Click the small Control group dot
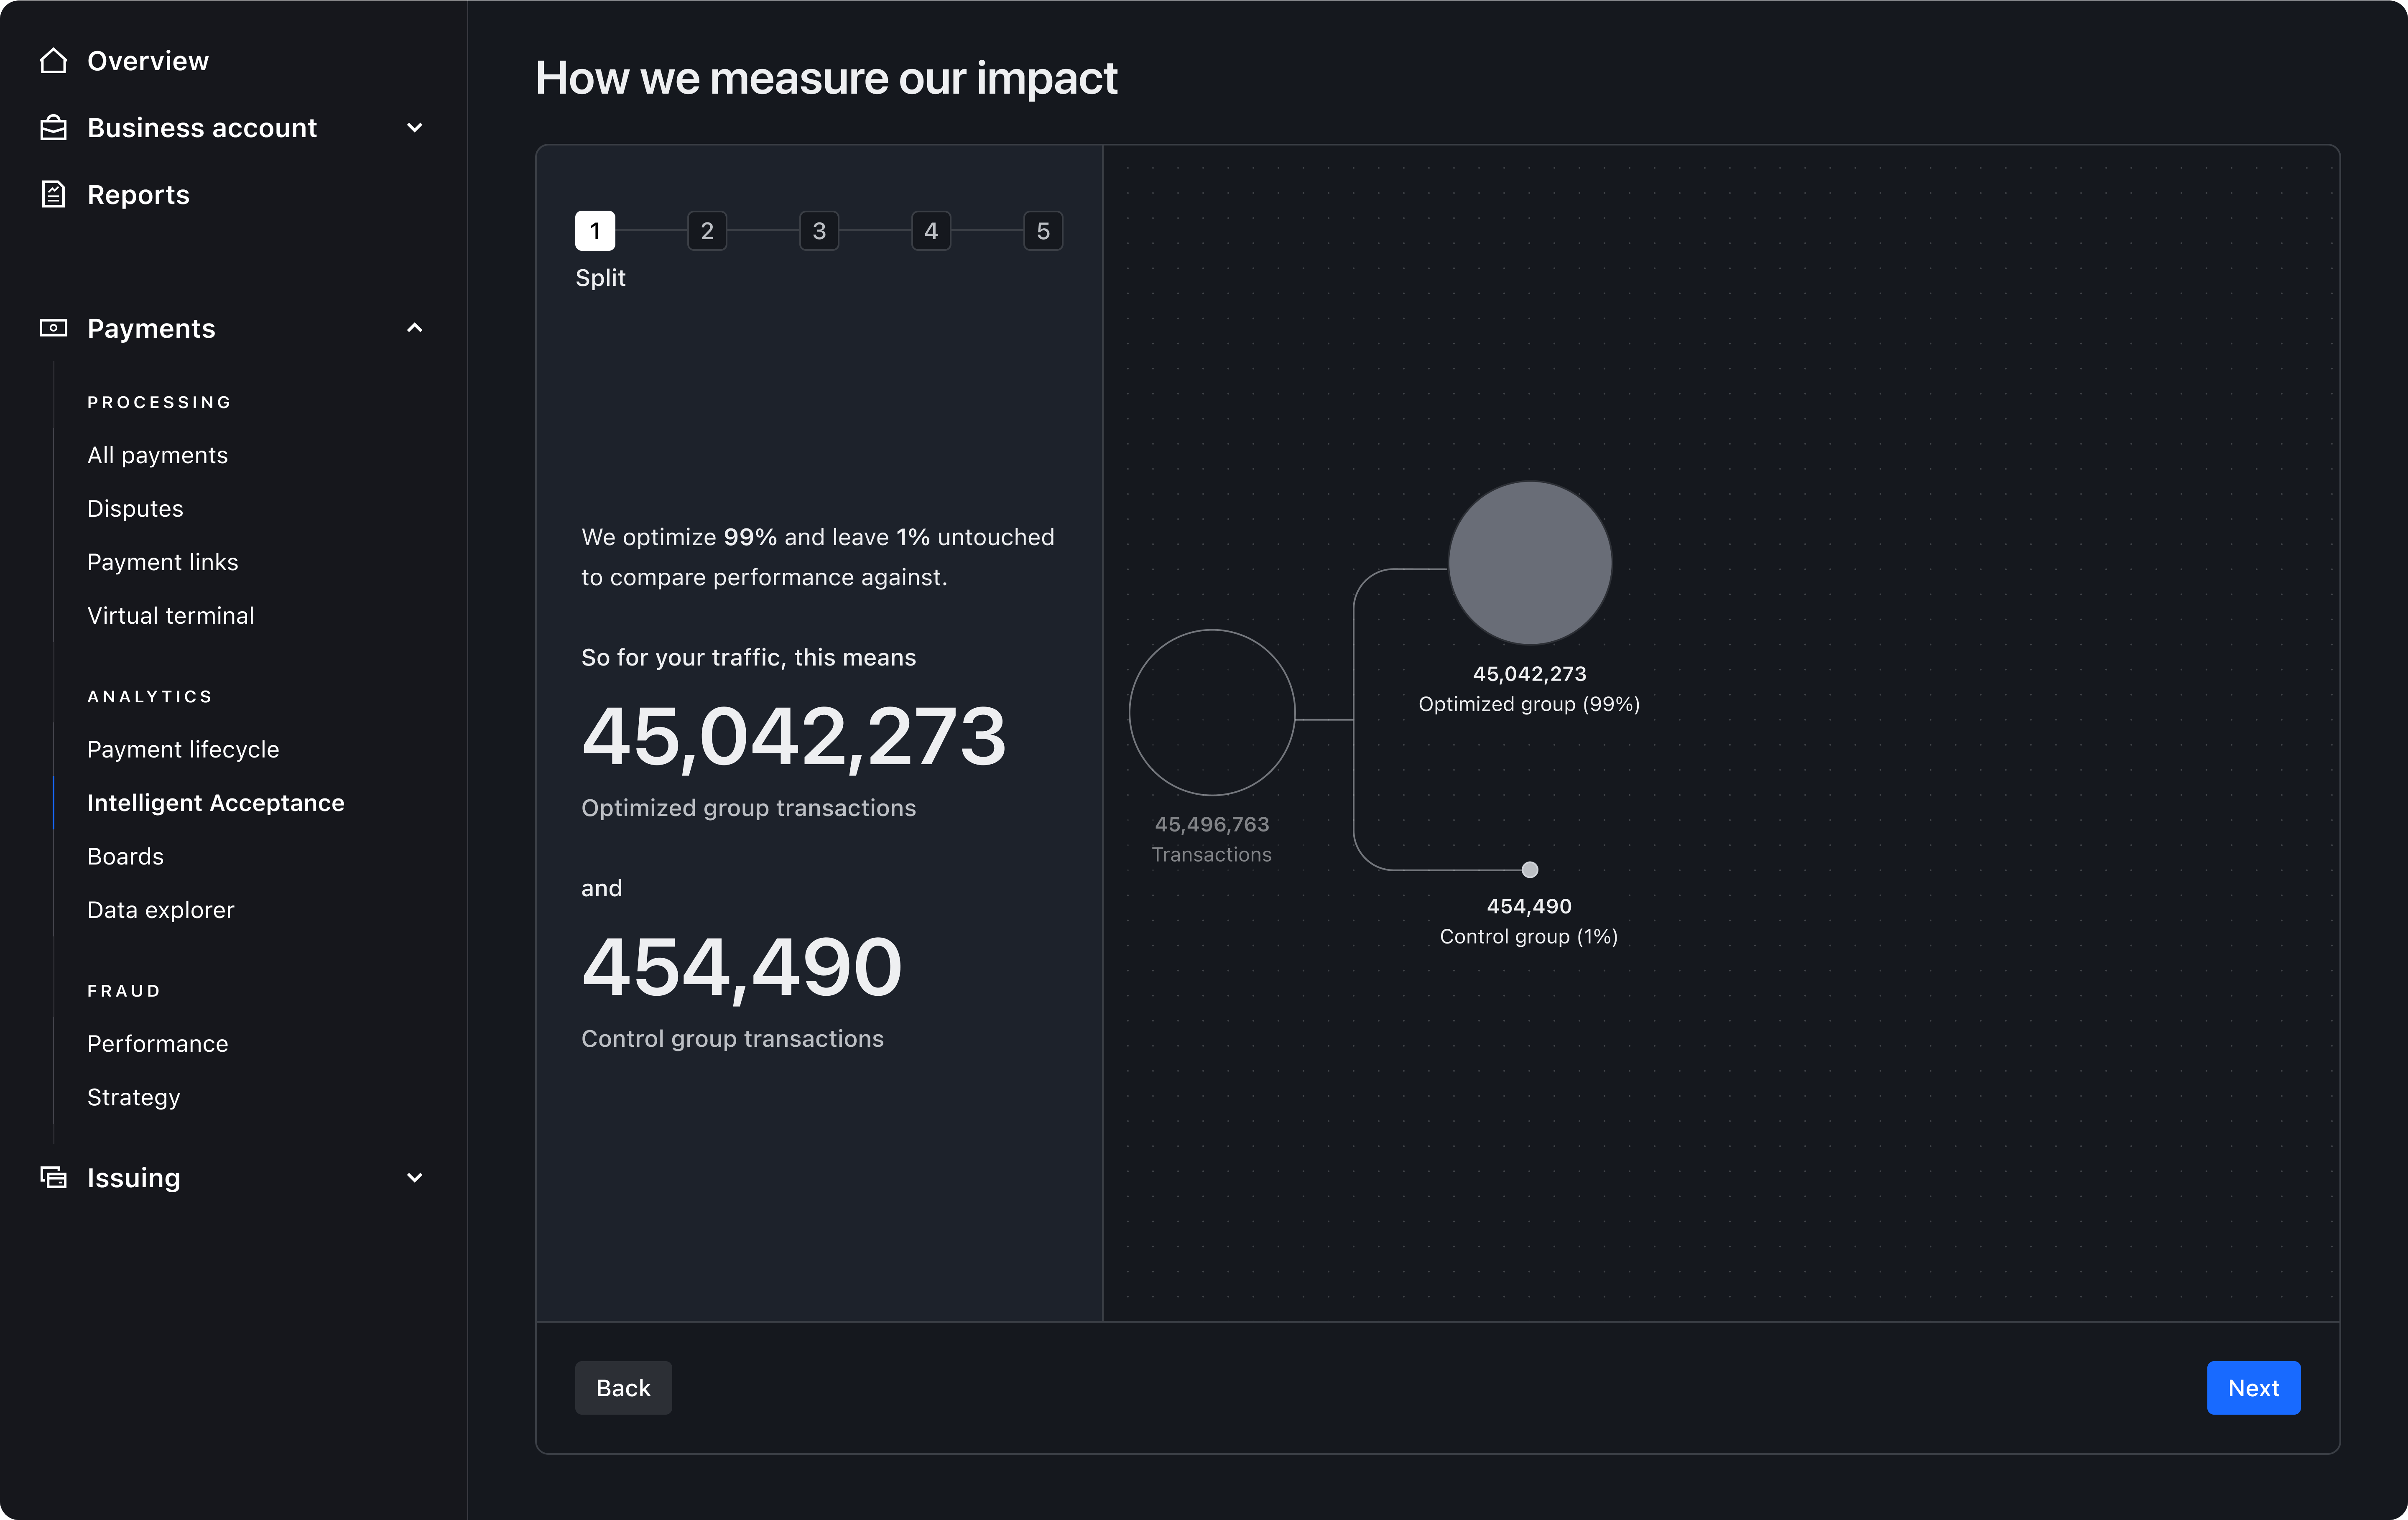The width and height of the screenshot is (2408, 1520). tap(1530, 869)
